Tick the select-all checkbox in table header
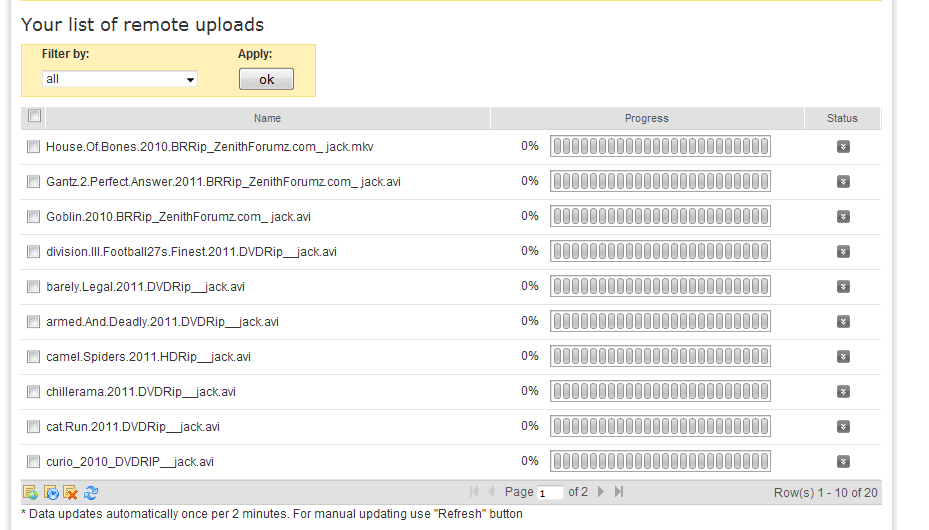 click(34, 117)
